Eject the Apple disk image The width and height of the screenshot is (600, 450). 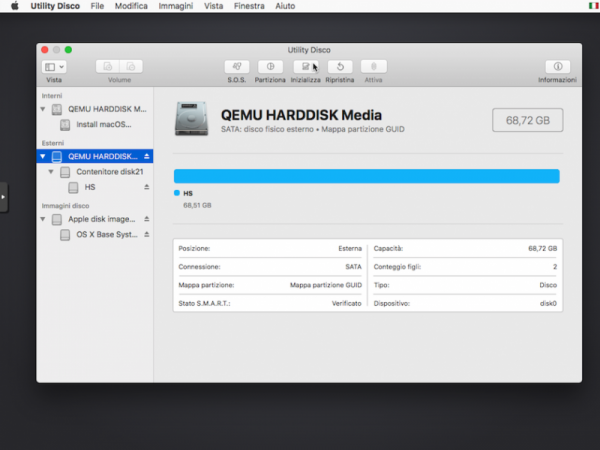pyautogui.click(x=147, y=219)
